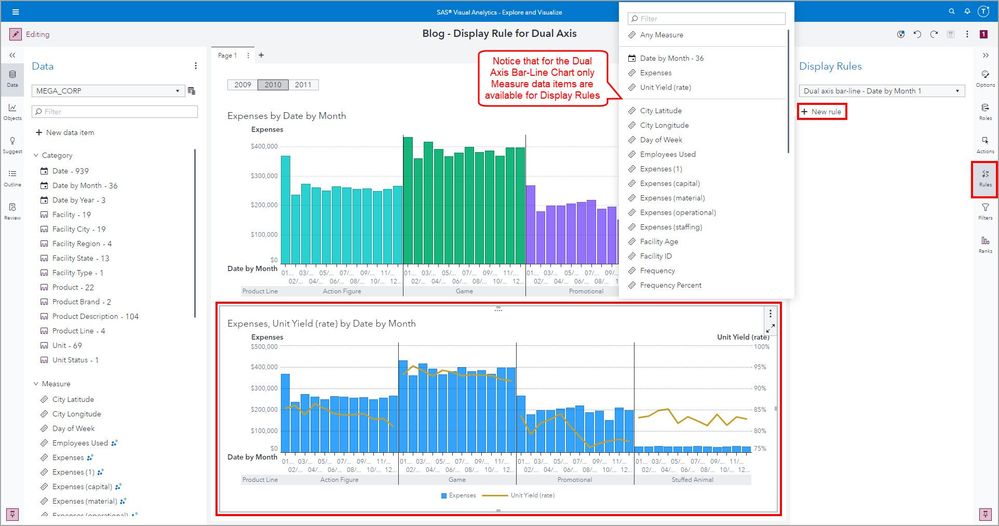
Task: Select Expenses (capital) in Data pane
Action: [x=82, y=487]
